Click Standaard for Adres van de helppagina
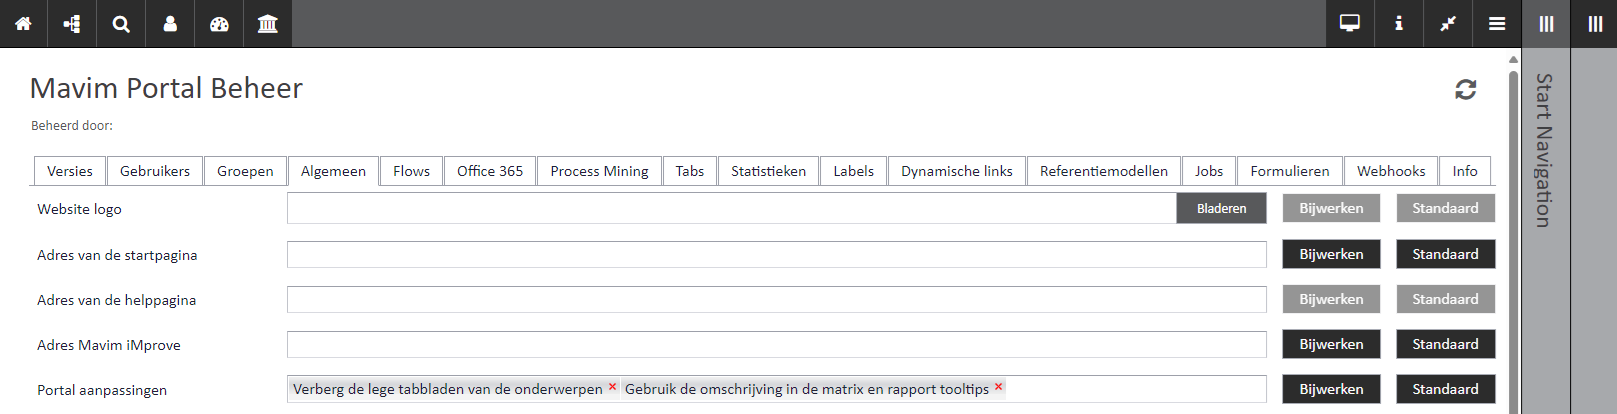 (x=1445, y=299)
